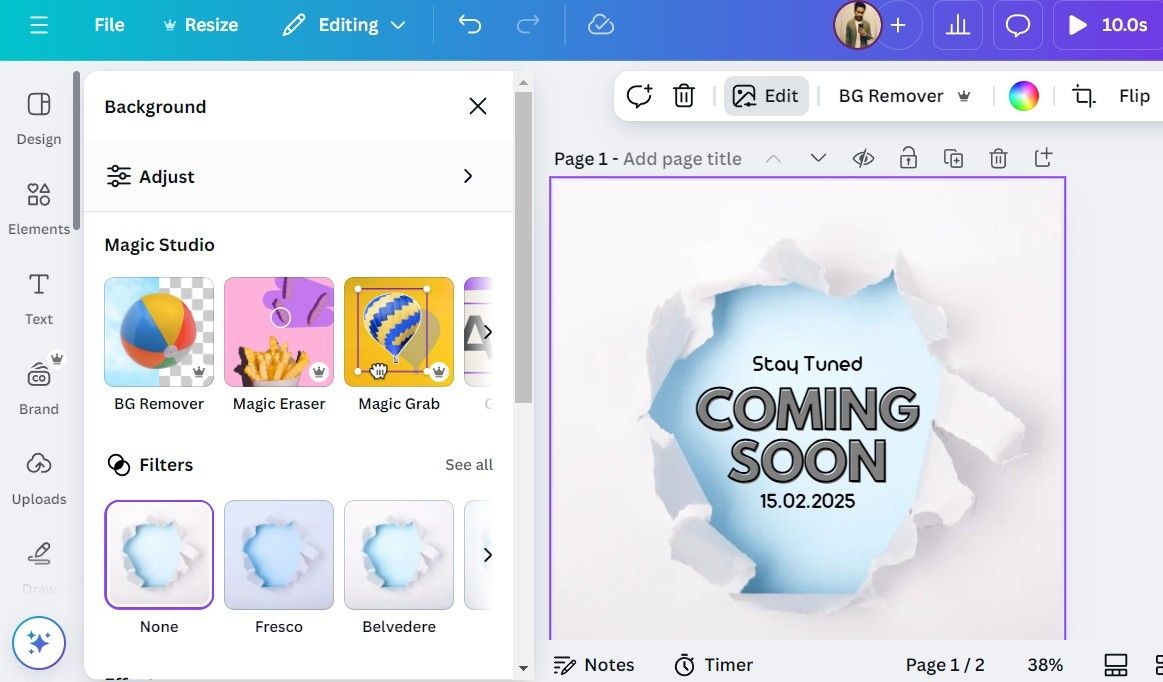Click the See all filters link

(x=469, y=464)
